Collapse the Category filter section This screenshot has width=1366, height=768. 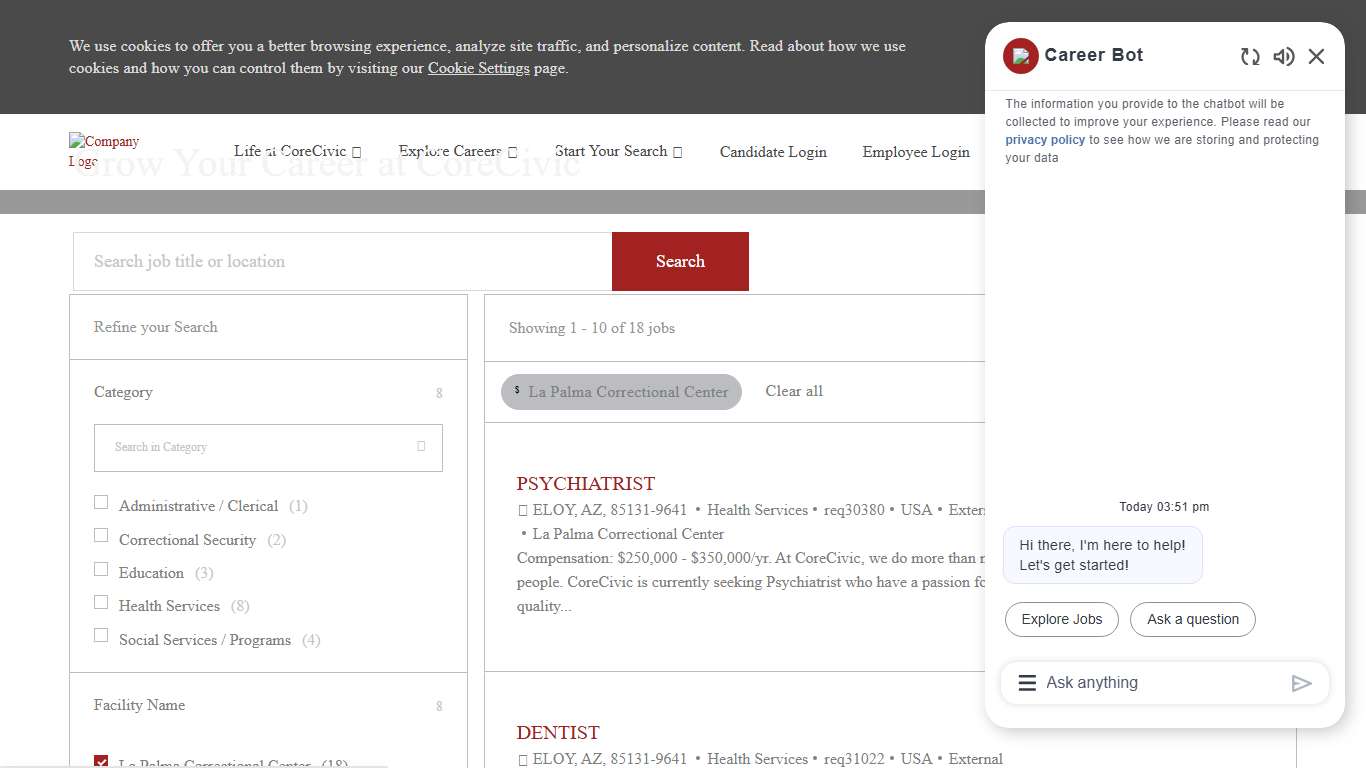click(x=438, y=393)
